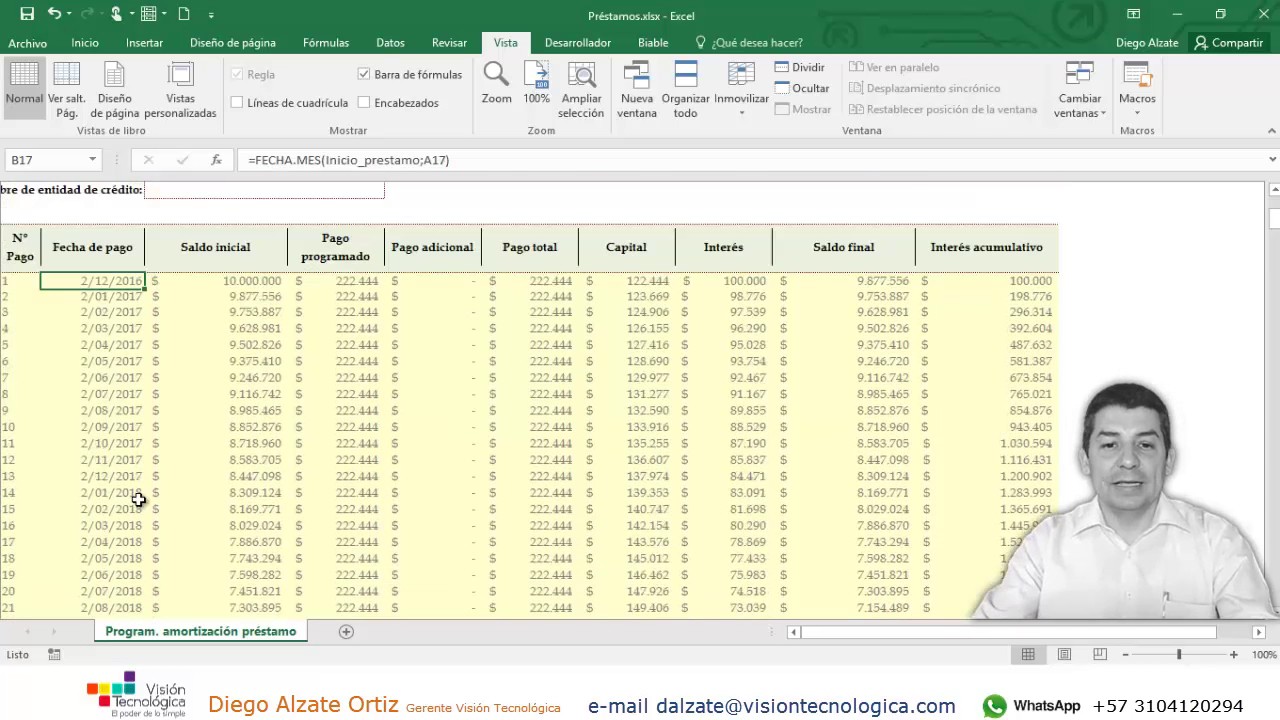The height and width of the screenshot is (720, 1280).
Task: Open Vistas personalizadas
Action: click(180, 90)
